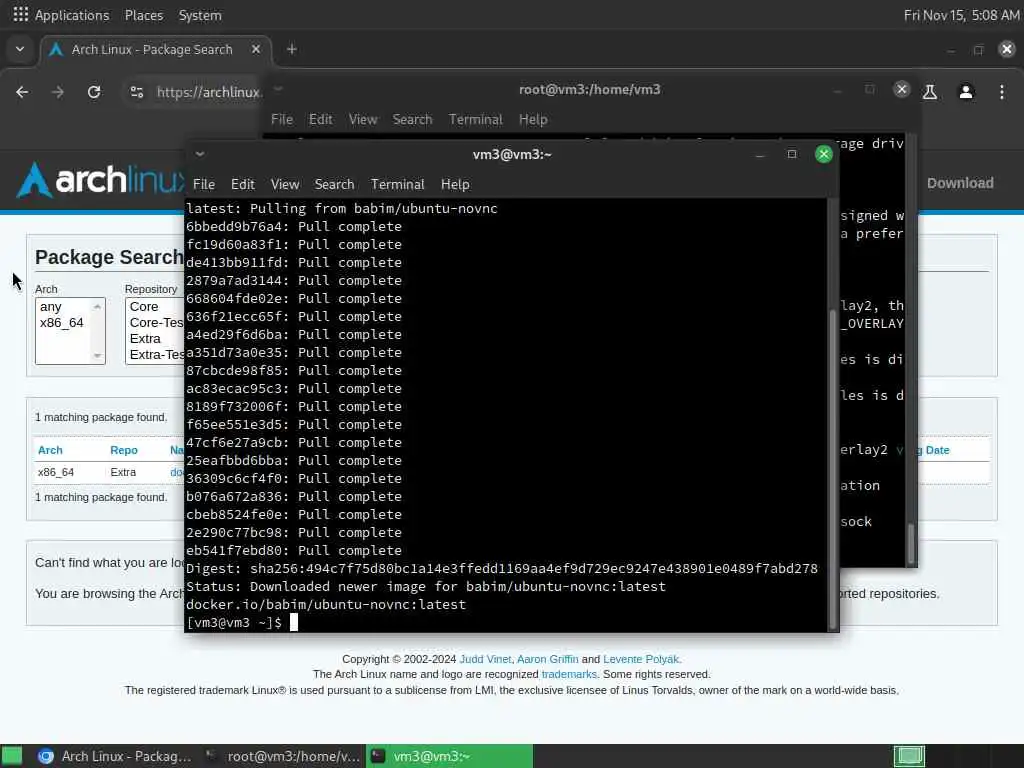The width and height of the screenshot is (1024, 768).
Task: Open Search menu in root@vm3 terminal
Action: pos(412,119)
